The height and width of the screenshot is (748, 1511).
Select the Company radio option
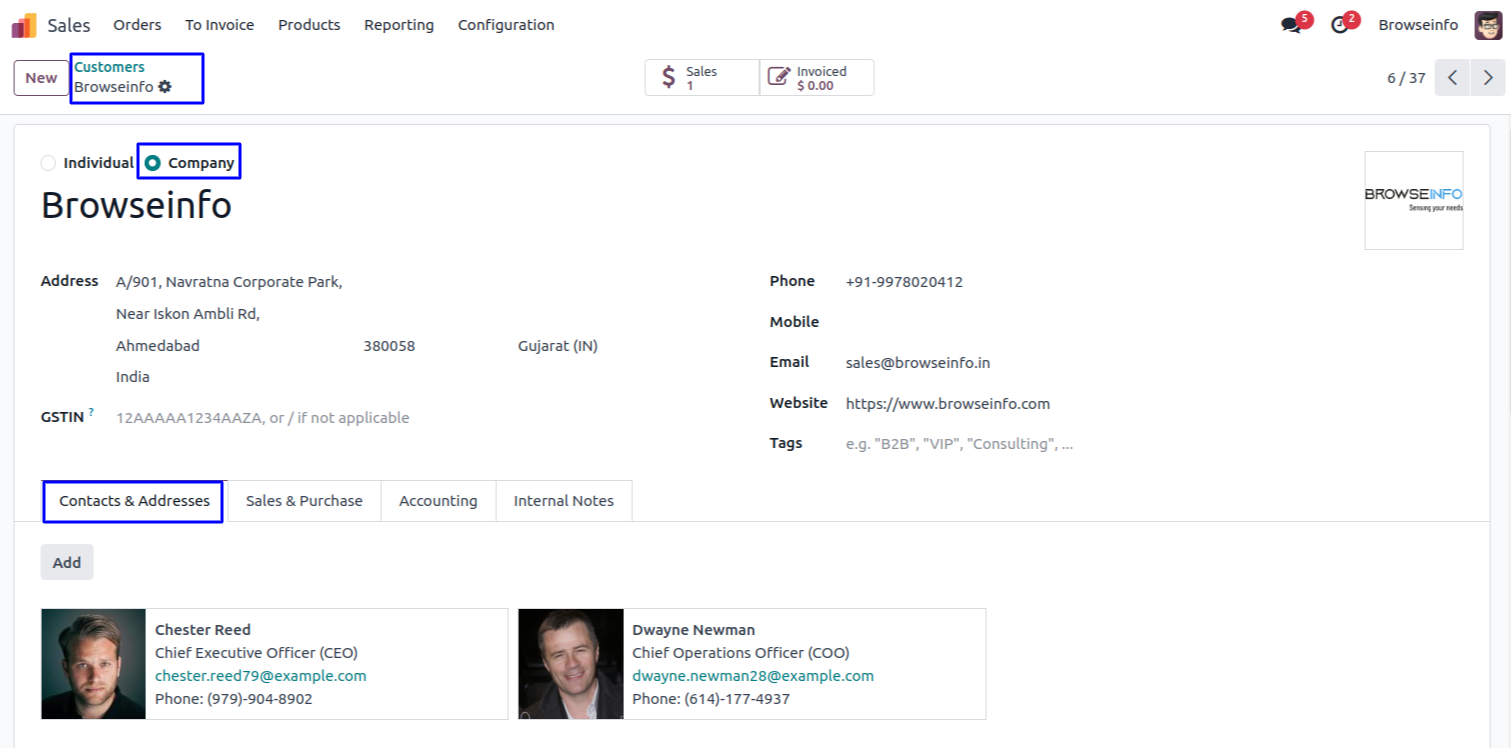pyautogui.click(x=153, y=163)
